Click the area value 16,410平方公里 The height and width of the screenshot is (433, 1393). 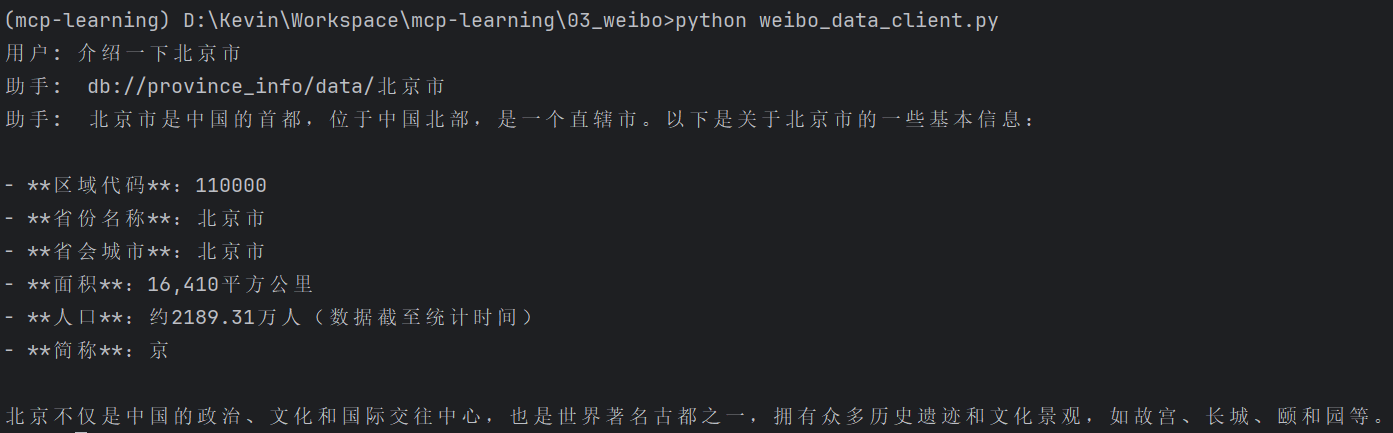230,285
